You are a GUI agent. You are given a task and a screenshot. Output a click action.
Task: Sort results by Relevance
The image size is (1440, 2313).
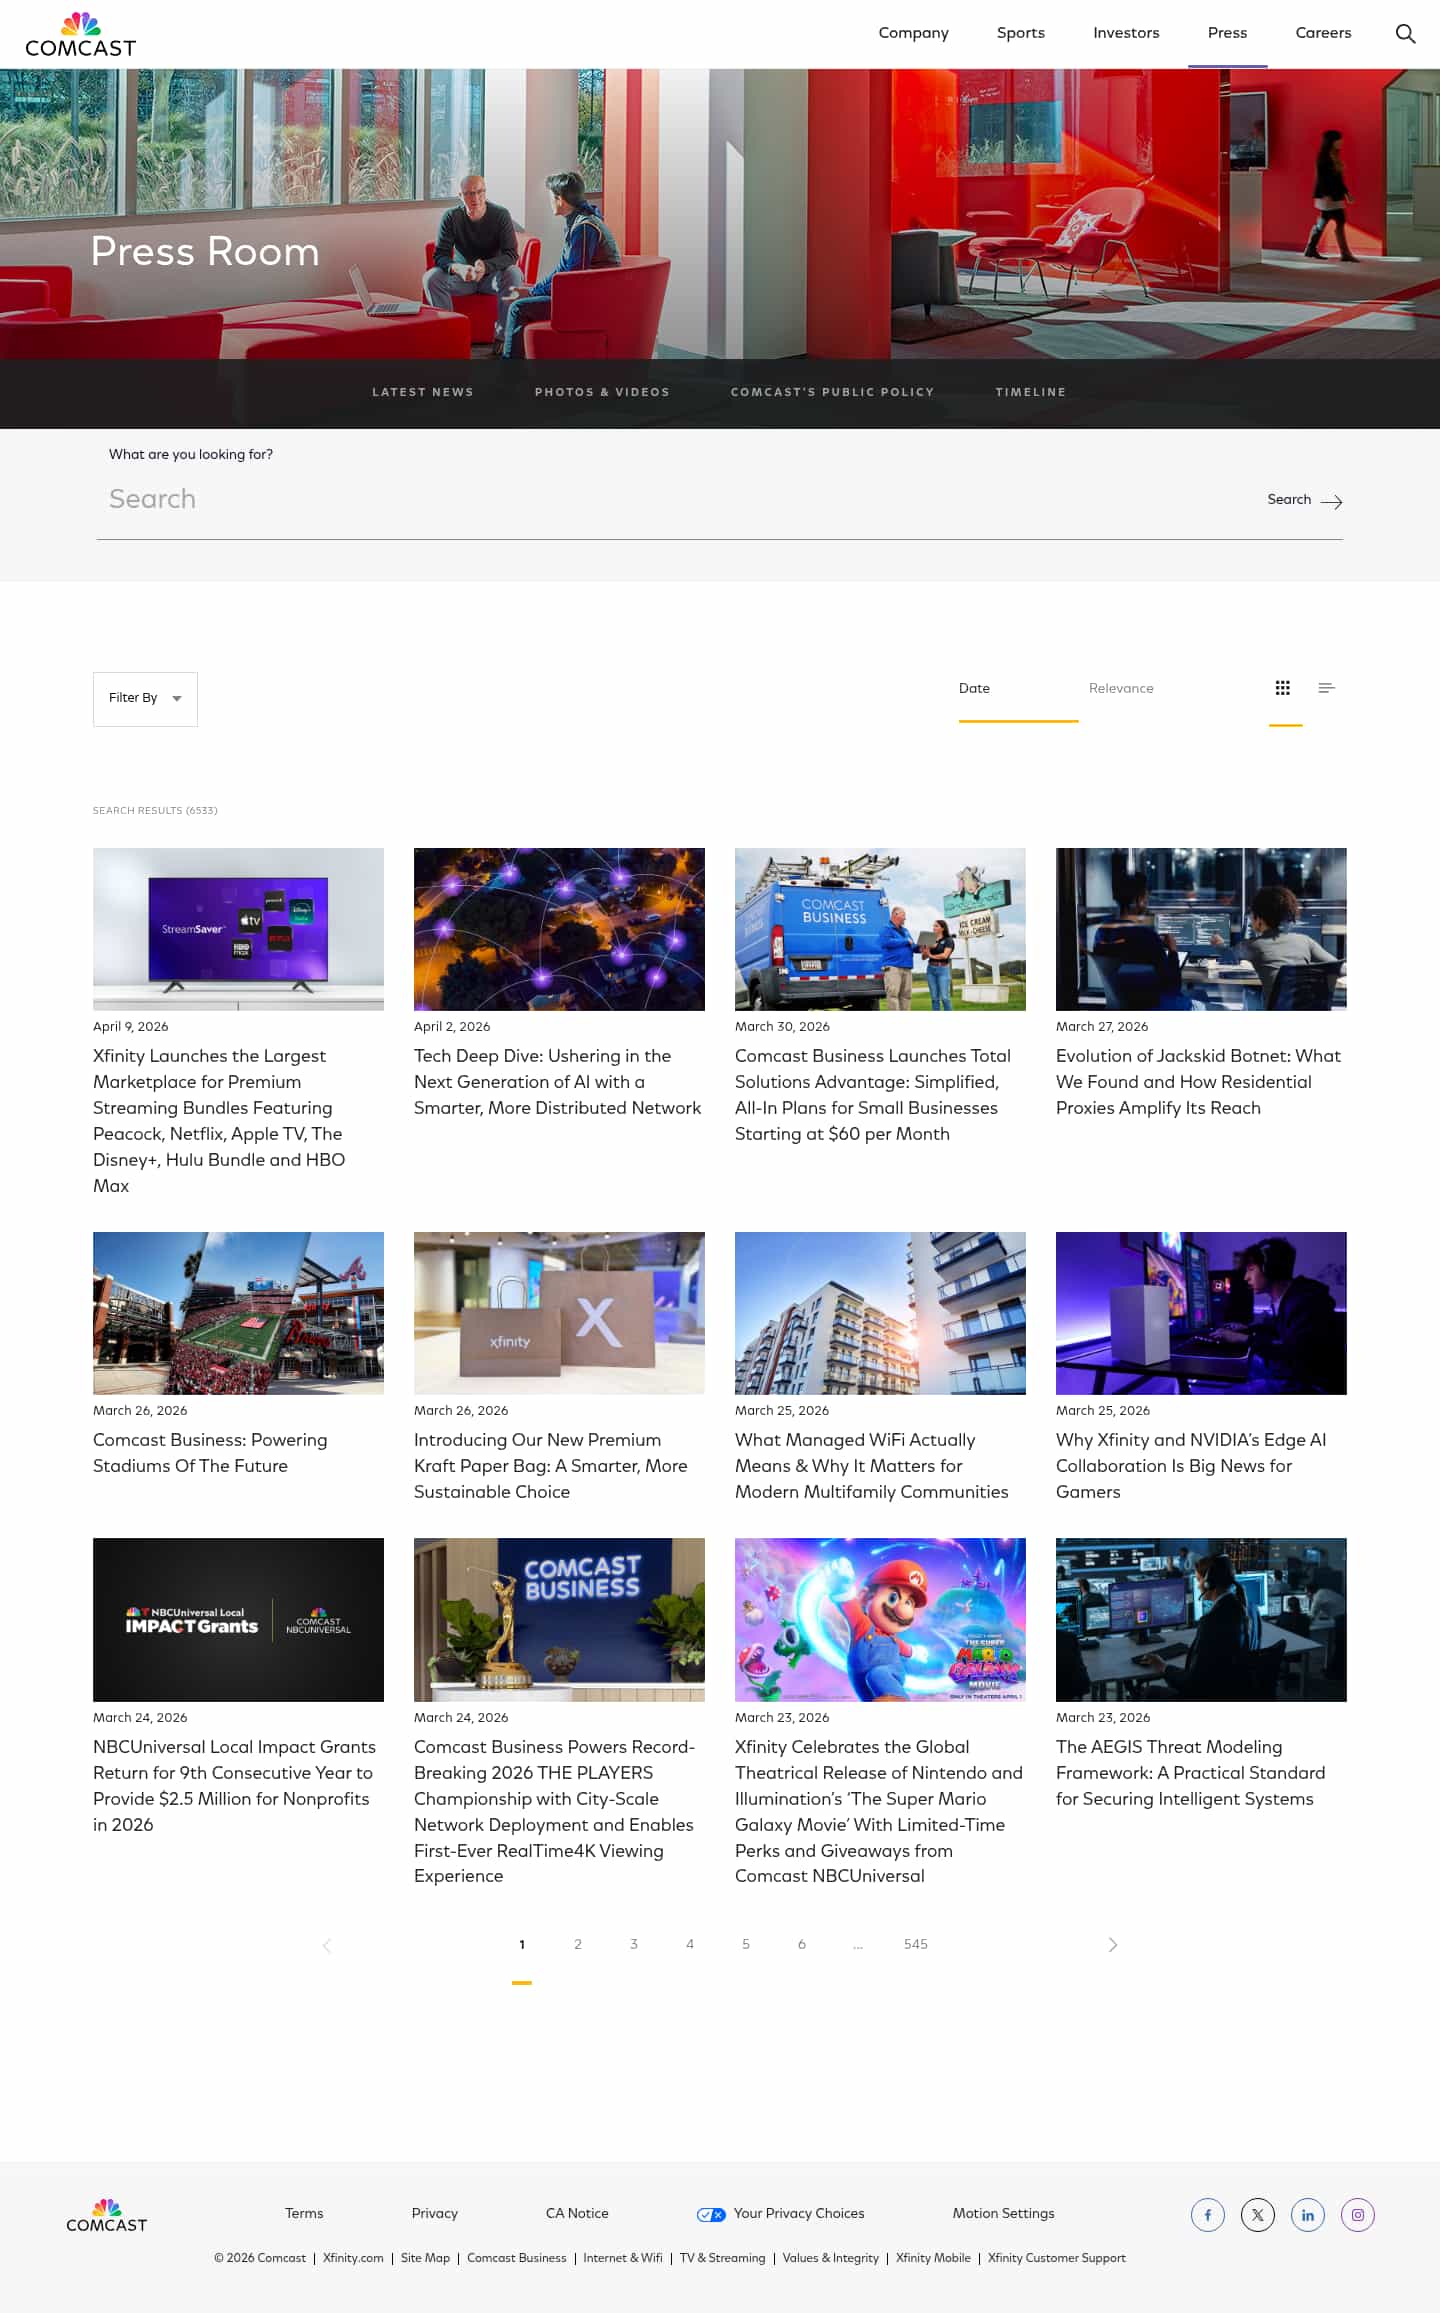coord(1121,688)
